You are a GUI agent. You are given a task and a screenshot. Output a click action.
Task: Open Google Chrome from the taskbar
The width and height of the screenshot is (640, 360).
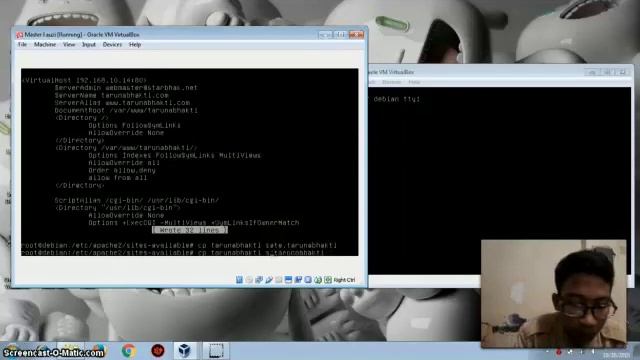pos(129,351)
